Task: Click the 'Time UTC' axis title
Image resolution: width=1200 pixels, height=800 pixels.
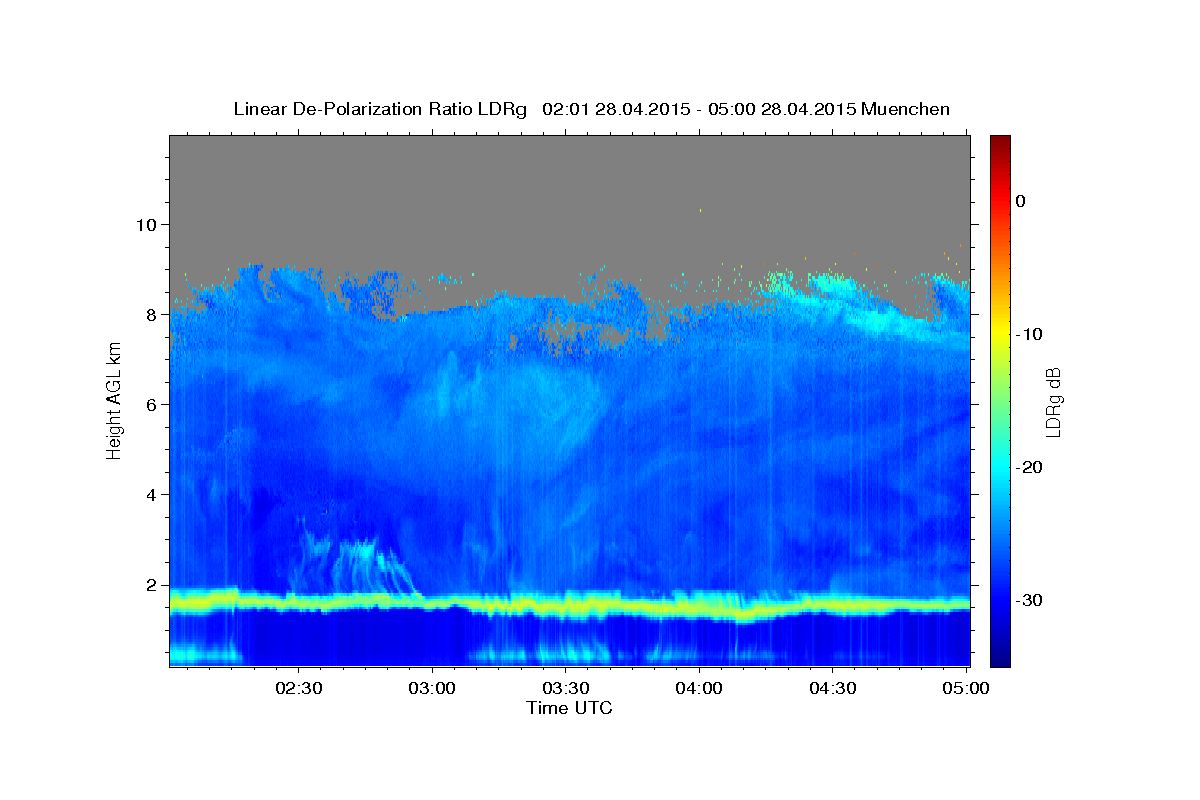Action: tap(569, 708)
